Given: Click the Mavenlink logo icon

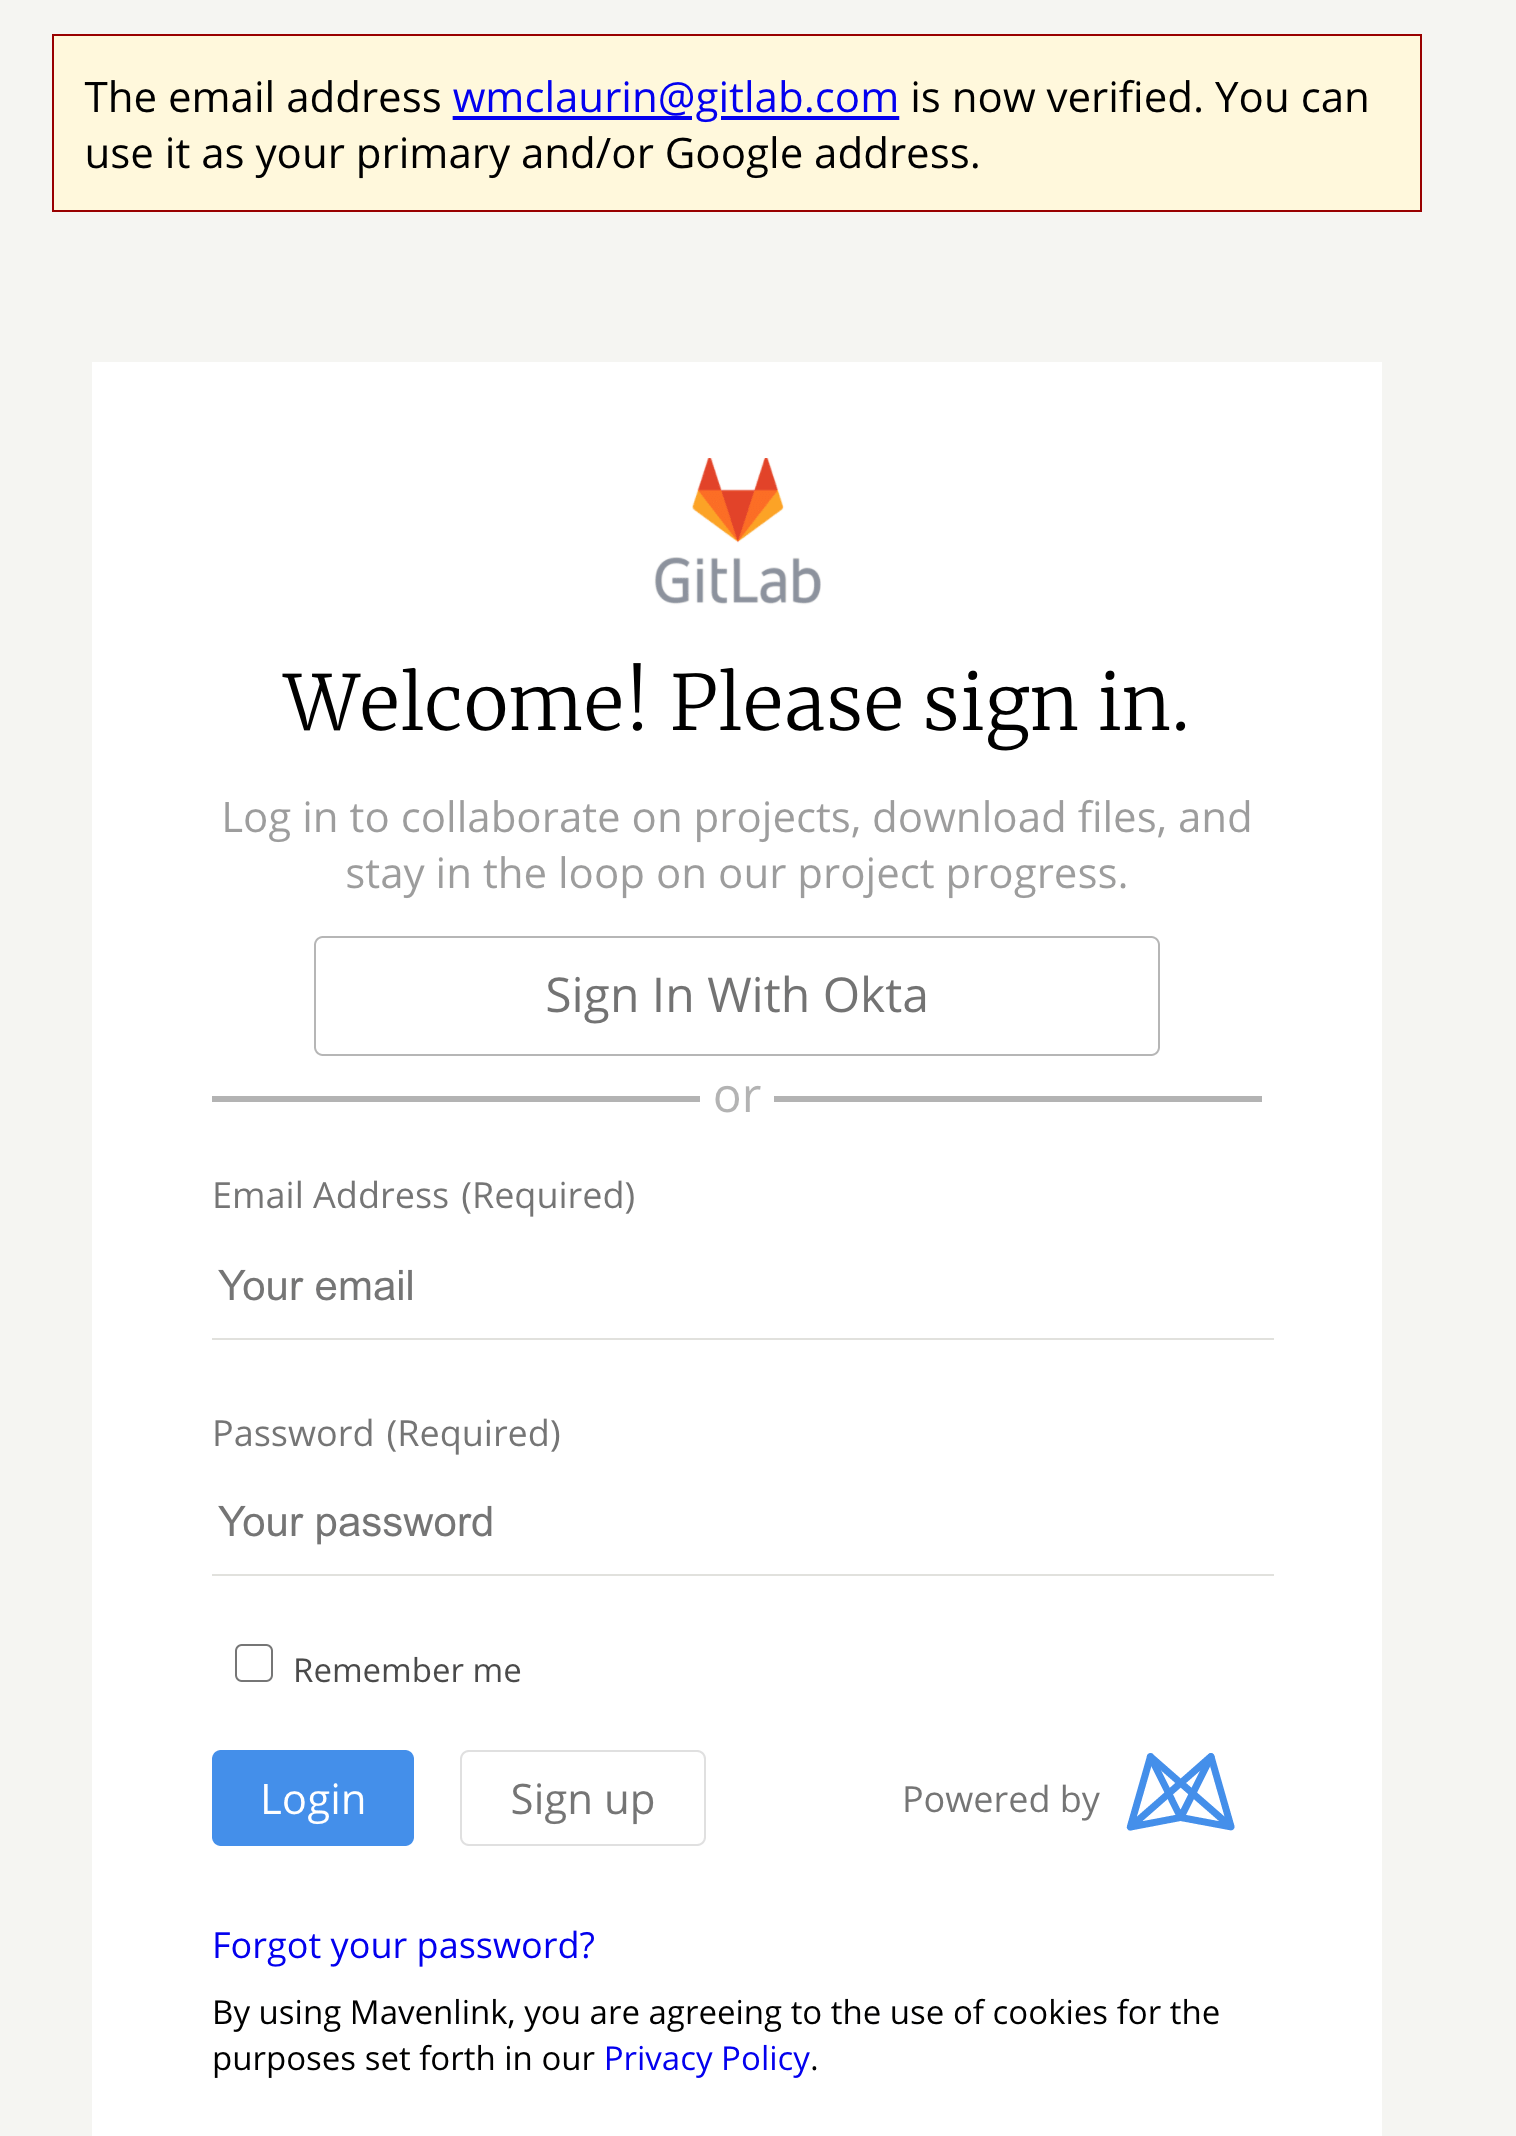Looking at the screenshot, I should click(x=1180, y=1792).
